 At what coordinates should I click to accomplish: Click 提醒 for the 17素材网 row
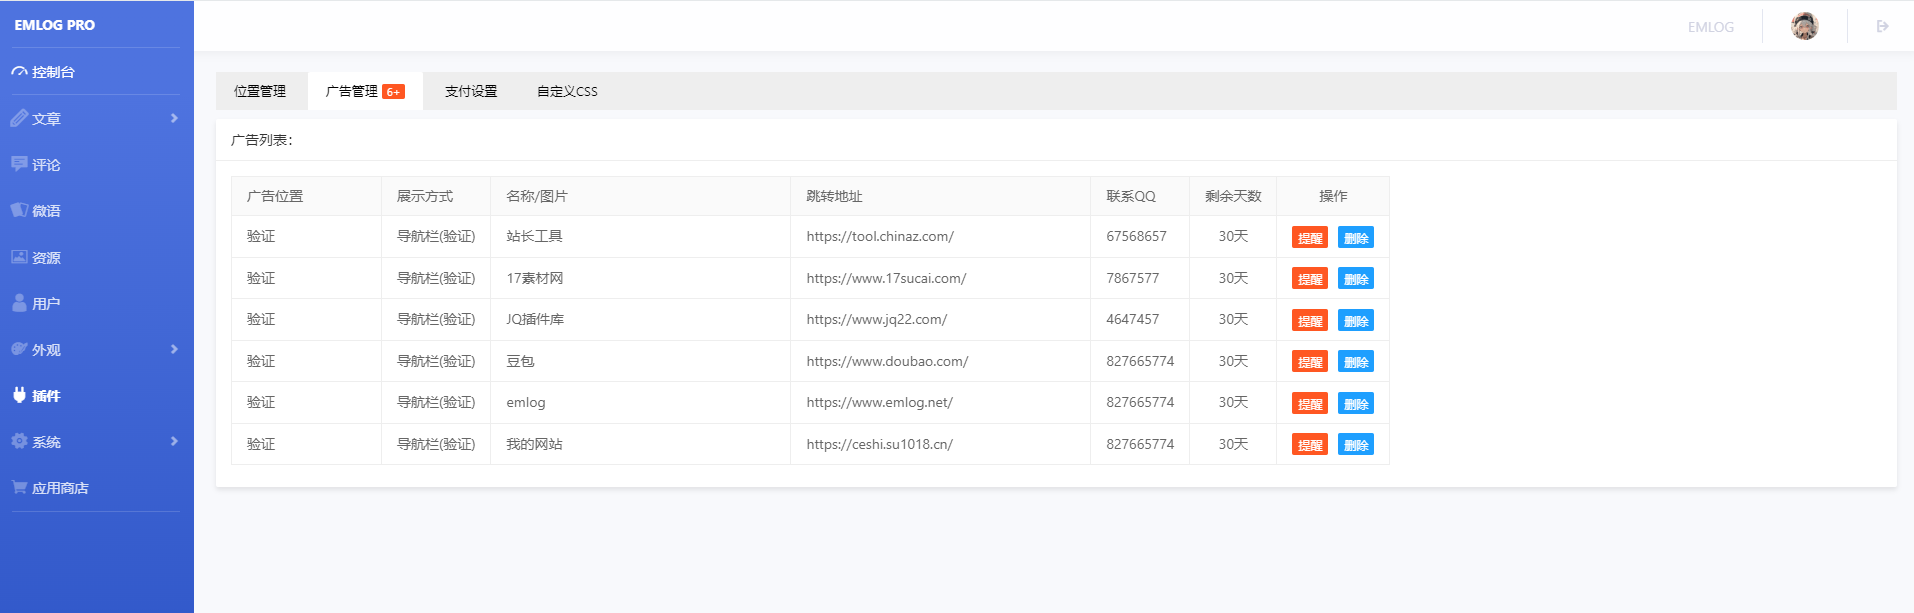[1310, 279]
